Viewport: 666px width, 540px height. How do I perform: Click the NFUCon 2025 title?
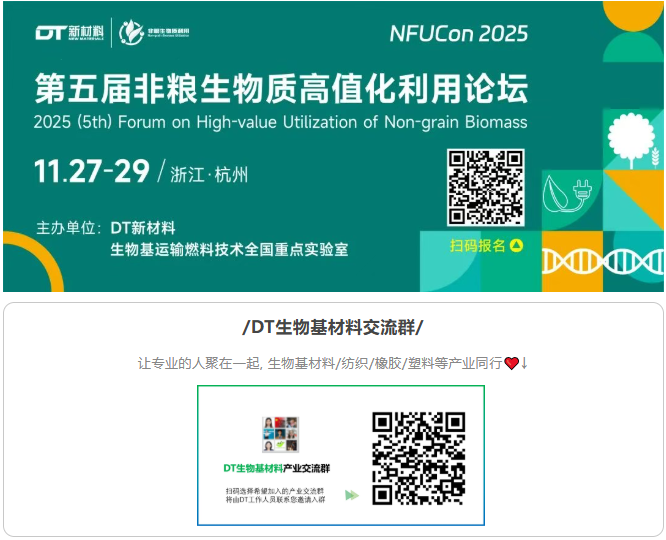459,34
